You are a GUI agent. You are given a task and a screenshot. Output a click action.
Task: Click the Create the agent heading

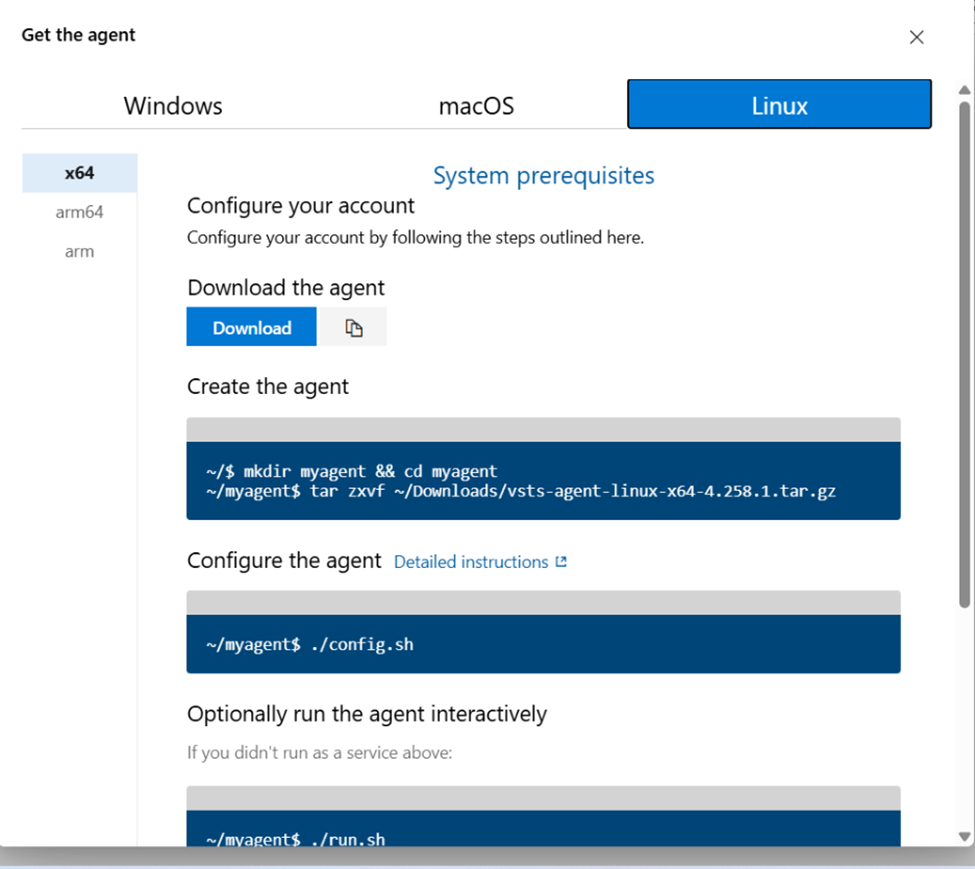point(268,387)
